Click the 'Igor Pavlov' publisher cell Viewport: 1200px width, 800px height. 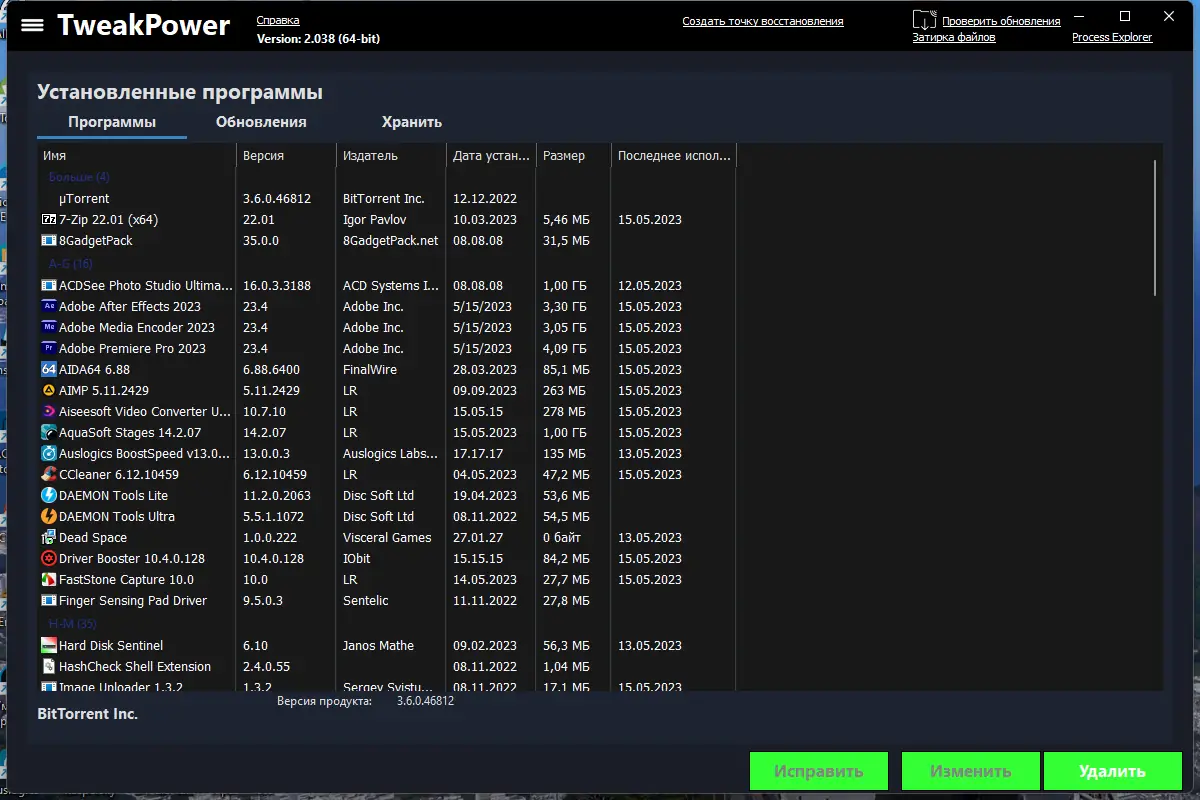coord(375,220)
